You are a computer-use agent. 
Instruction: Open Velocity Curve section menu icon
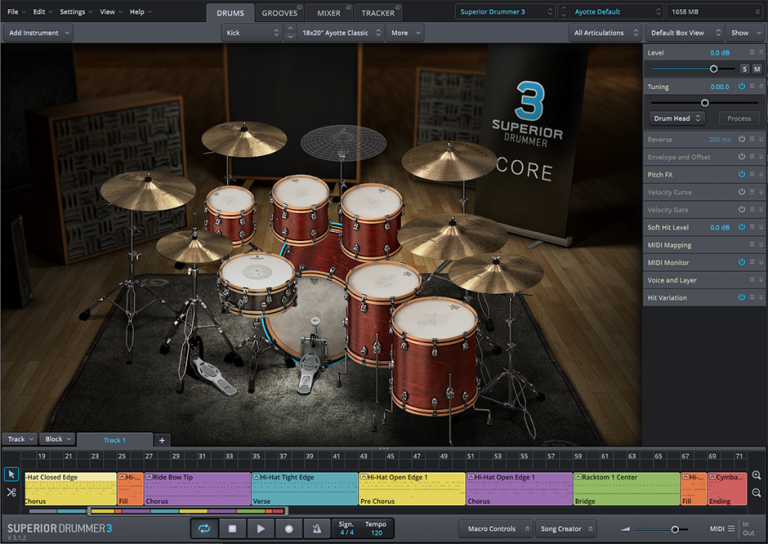tap(752, 191)
